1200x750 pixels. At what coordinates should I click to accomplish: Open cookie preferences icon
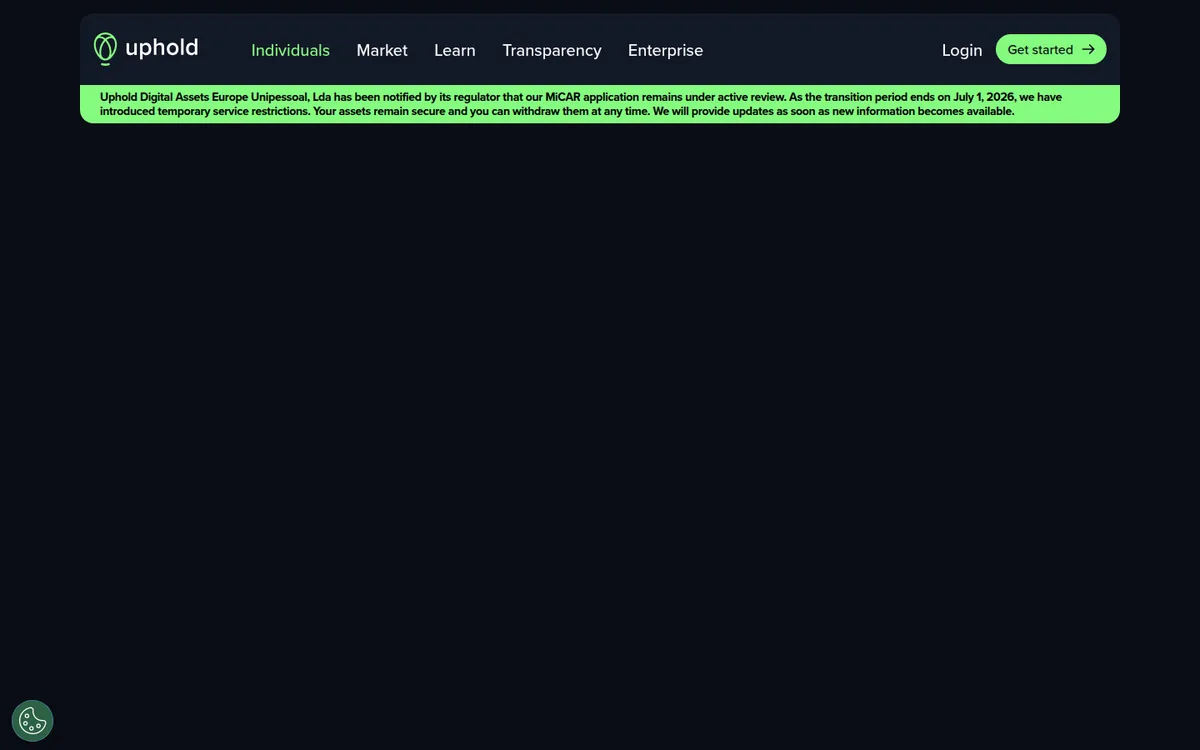33,720
